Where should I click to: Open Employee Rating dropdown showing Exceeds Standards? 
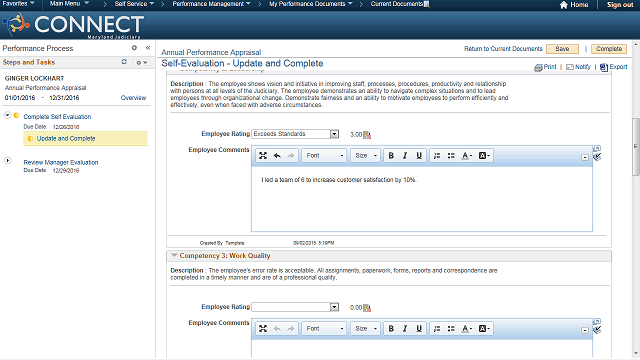point(295,134)
